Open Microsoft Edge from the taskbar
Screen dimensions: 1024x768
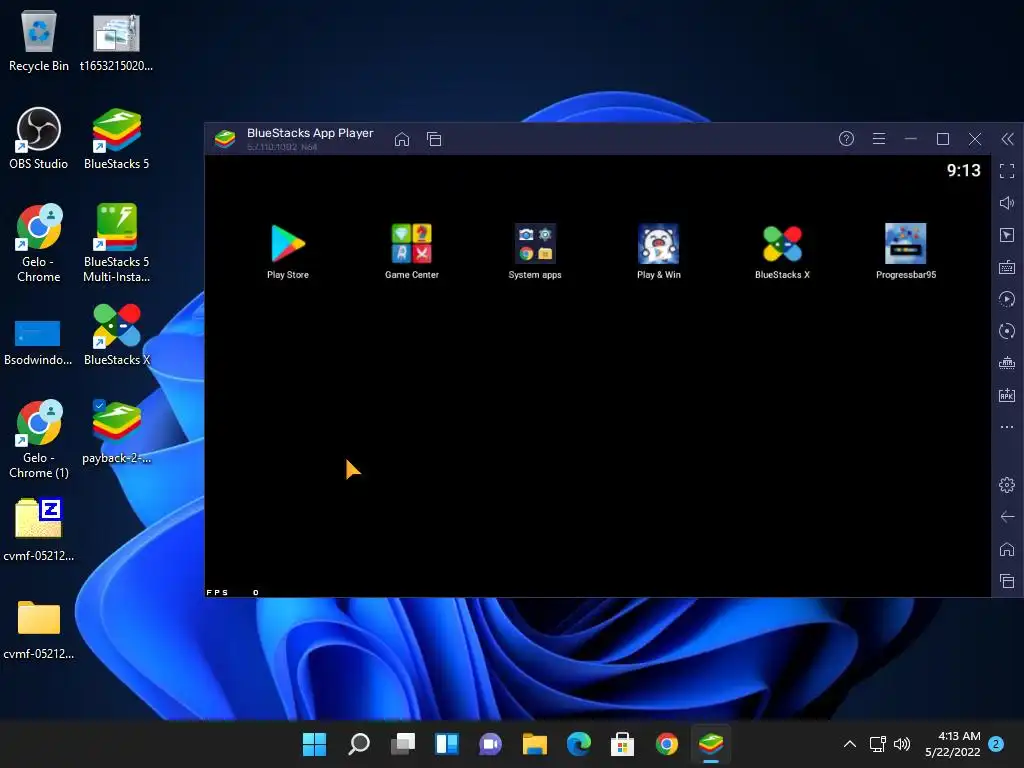click(x=579, y=744)
